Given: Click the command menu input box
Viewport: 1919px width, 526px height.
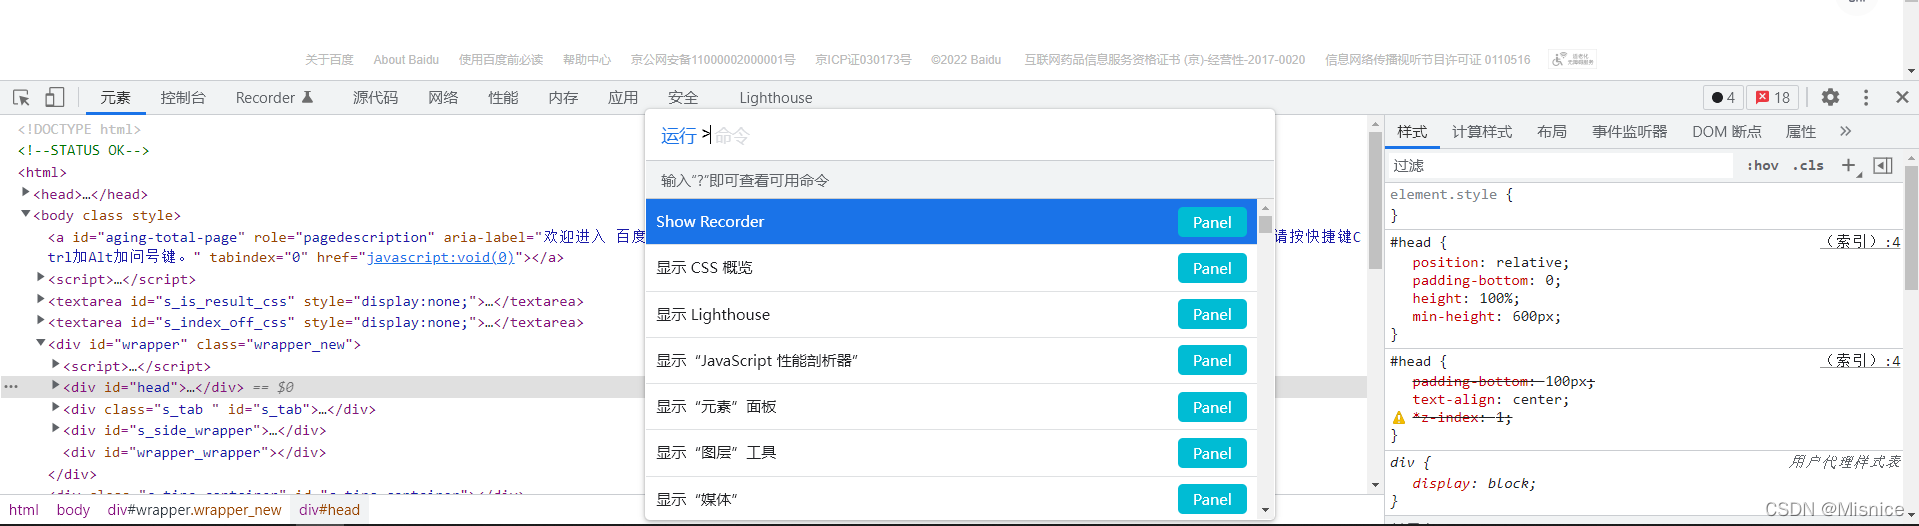Looking at the screenshot, I should (x=960, y=135).
